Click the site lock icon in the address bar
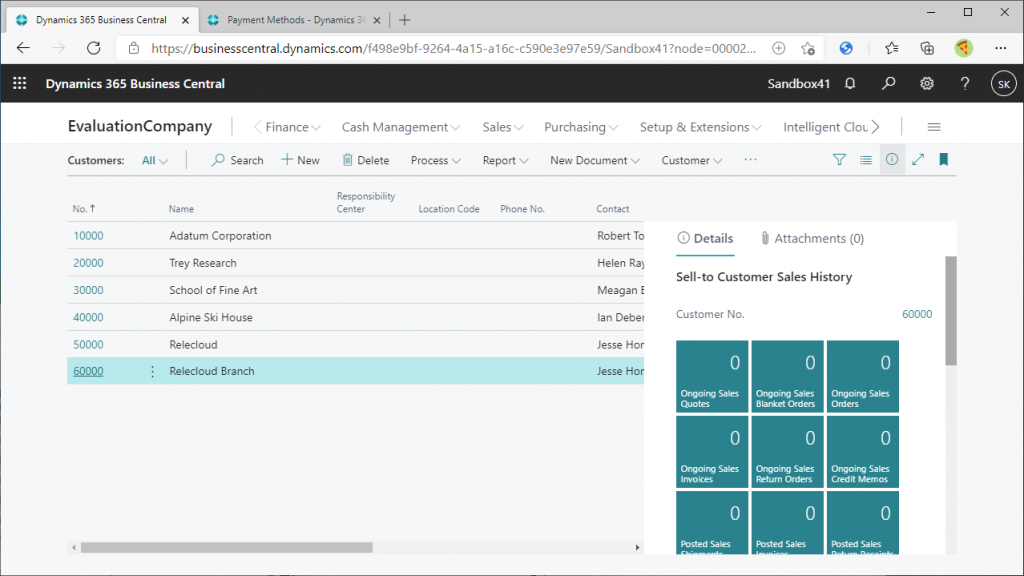Viewport: 1024px width, 576px height. [134, 48]
